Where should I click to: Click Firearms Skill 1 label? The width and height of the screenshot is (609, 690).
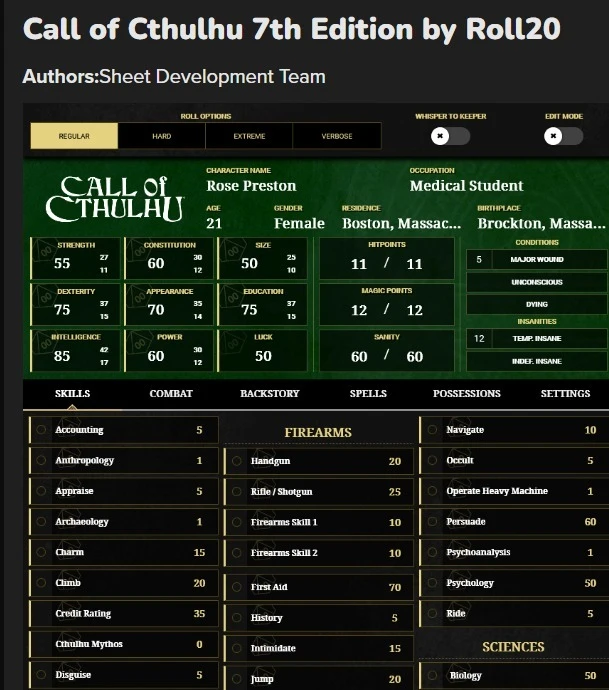284,522
